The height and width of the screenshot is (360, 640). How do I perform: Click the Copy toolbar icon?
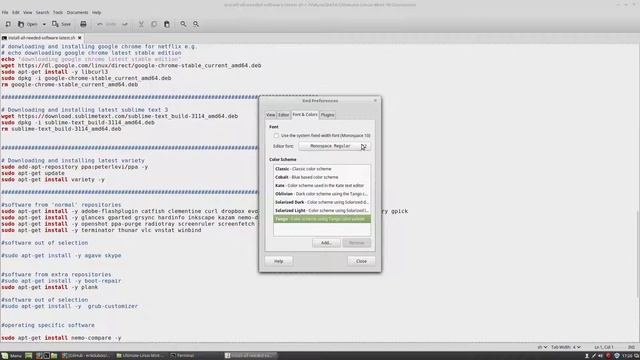coord(154,24)
